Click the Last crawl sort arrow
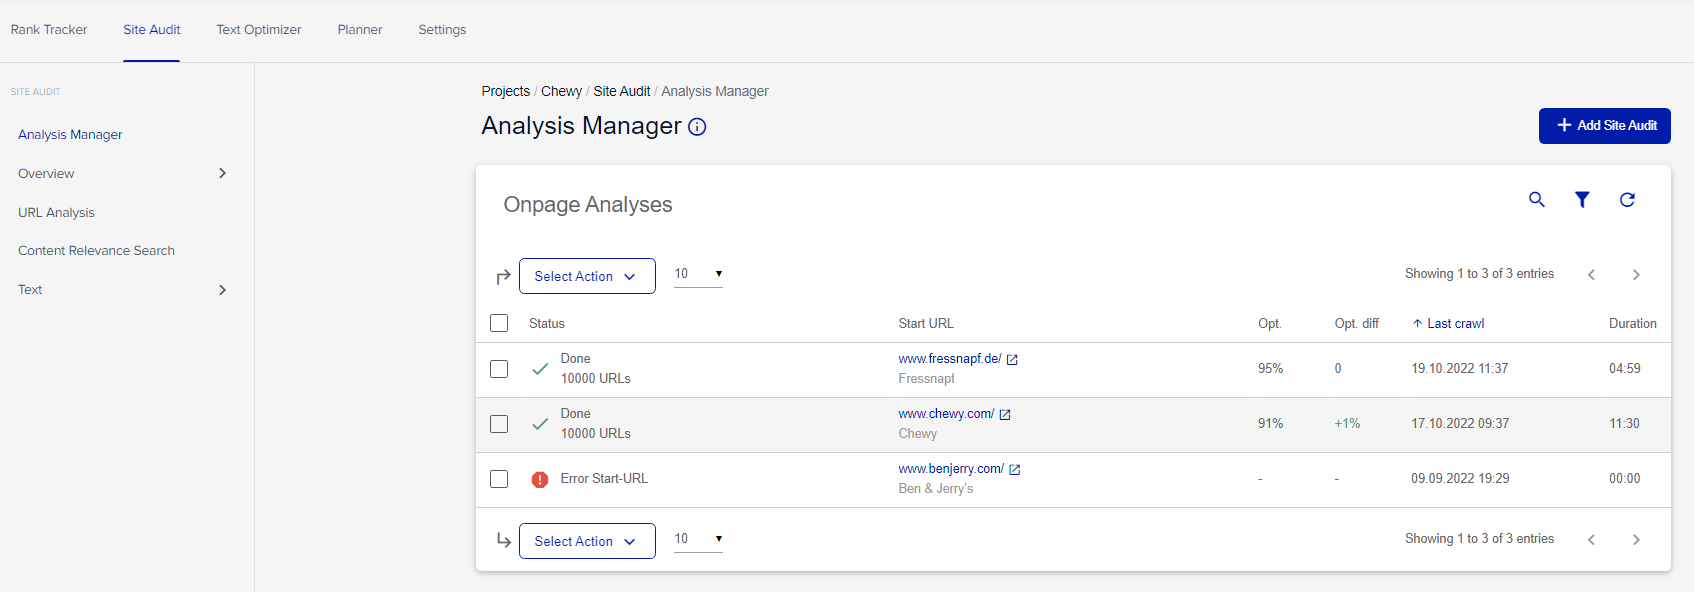1694x592 pixels. [x=1417, y=324]
